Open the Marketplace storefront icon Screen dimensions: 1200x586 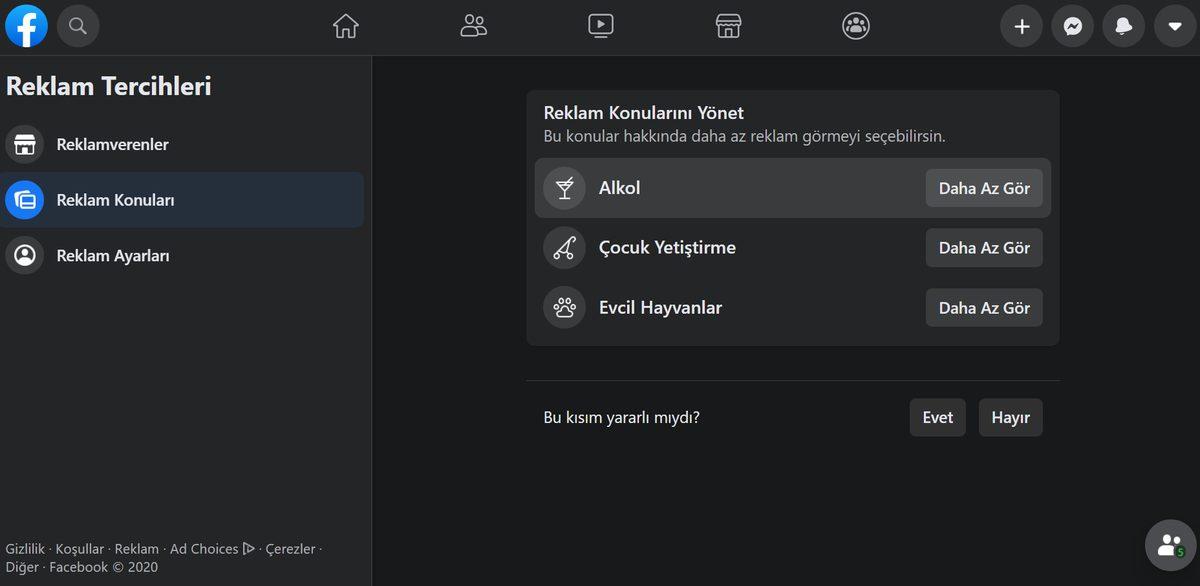[728, 26]
